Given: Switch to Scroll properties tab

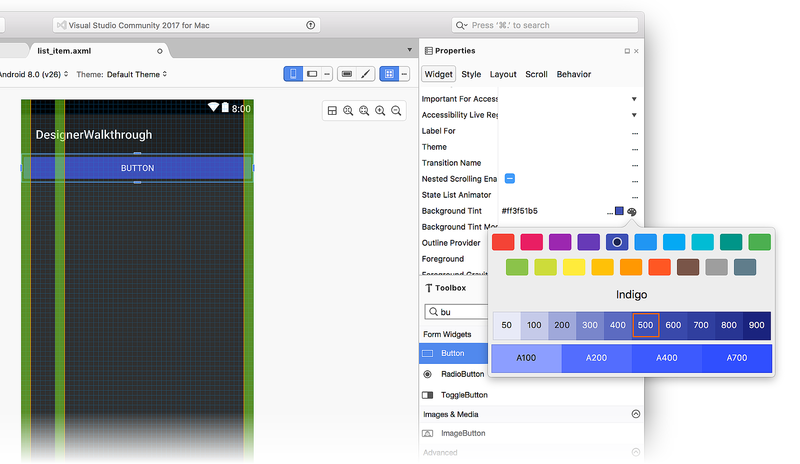Looking at the screenshot, I should [536, 74].
